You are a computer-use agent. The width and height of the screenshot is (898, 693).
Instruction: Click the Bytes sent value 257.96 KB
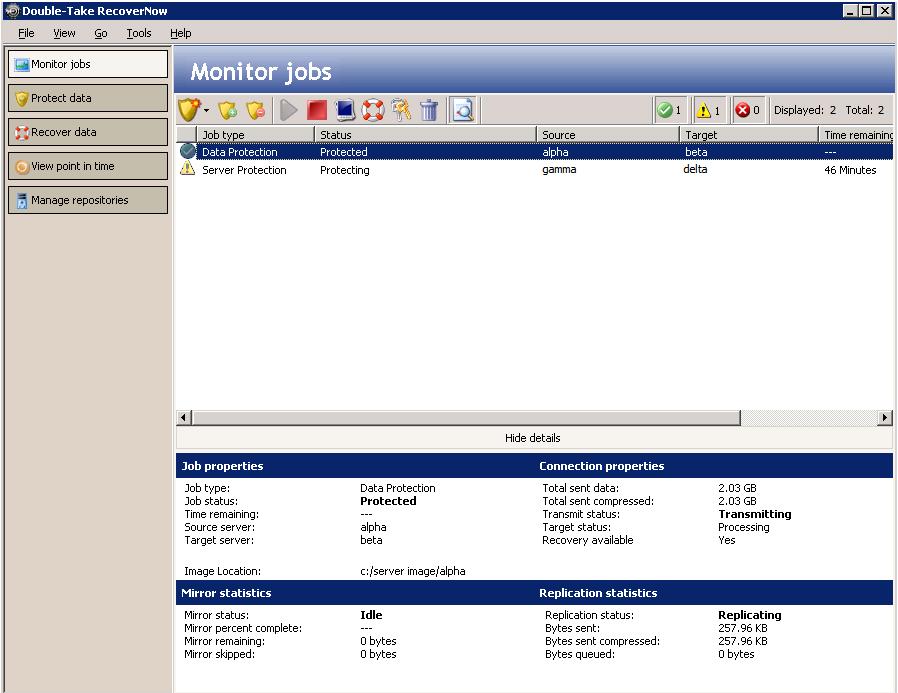(x=743, y=628)
